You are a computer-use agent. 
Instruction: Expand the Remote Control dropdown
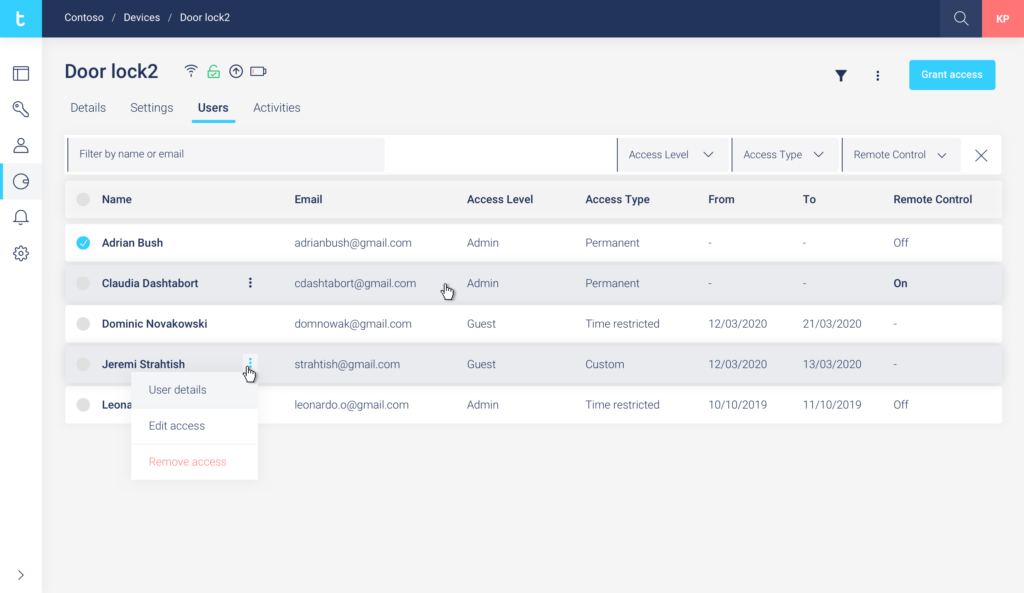pyautogui.click(x=901, y=155)
